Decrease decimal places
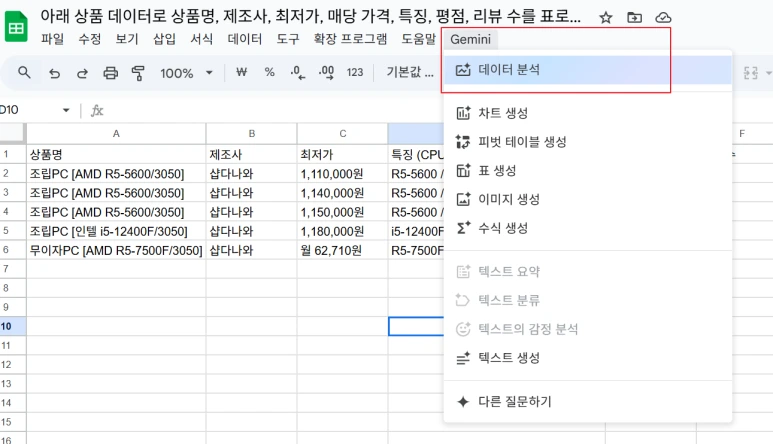The height and width of the screenshot is (444, 773). click(297, 72)
